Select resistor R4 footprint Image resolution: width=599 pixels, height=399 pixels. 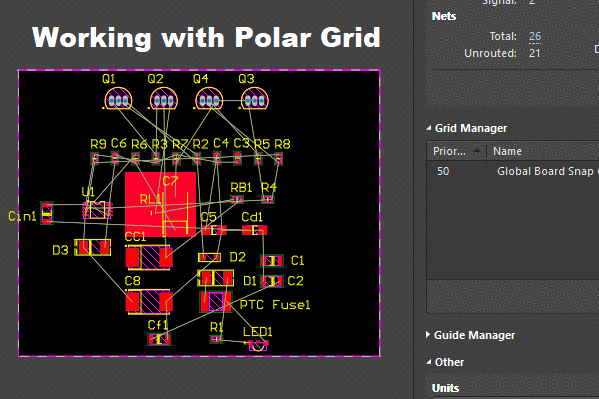click(268, 200)
